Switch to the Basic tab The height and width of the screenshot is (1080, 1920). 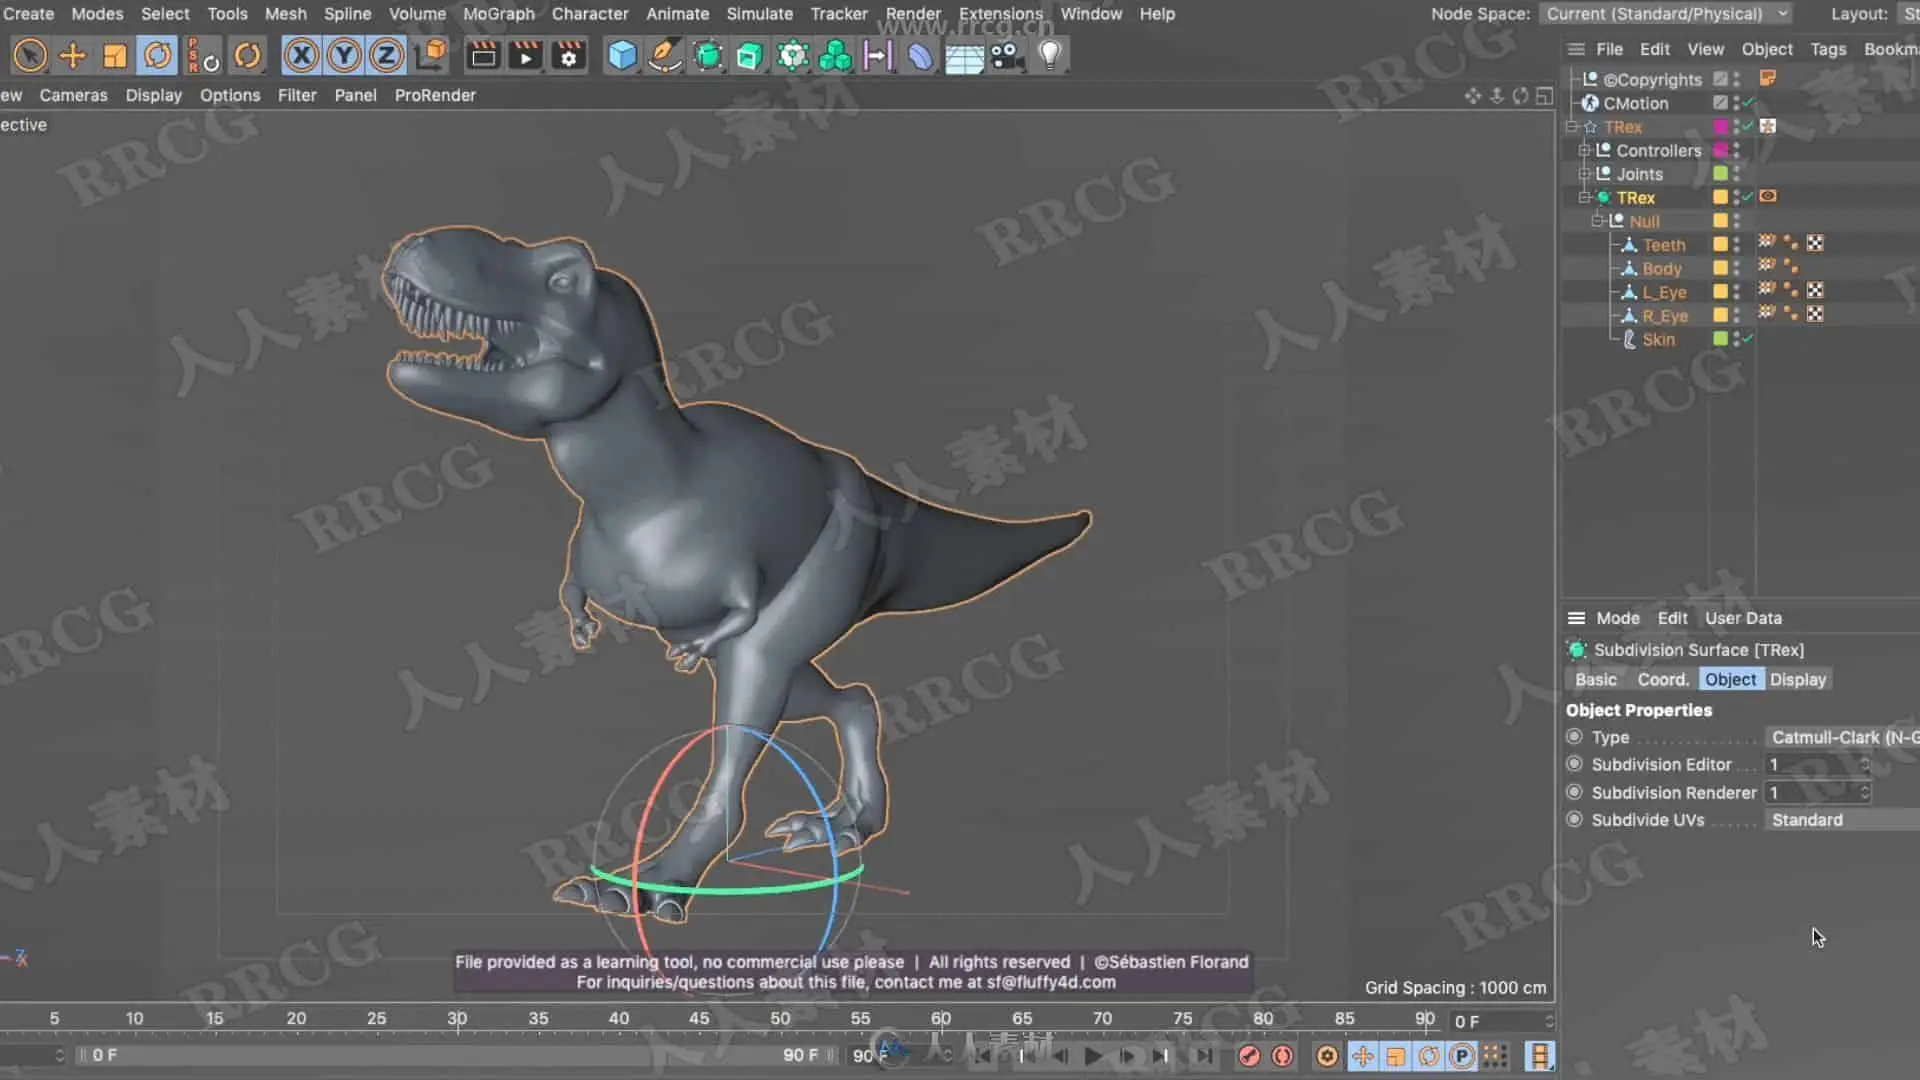(1595, 679)
